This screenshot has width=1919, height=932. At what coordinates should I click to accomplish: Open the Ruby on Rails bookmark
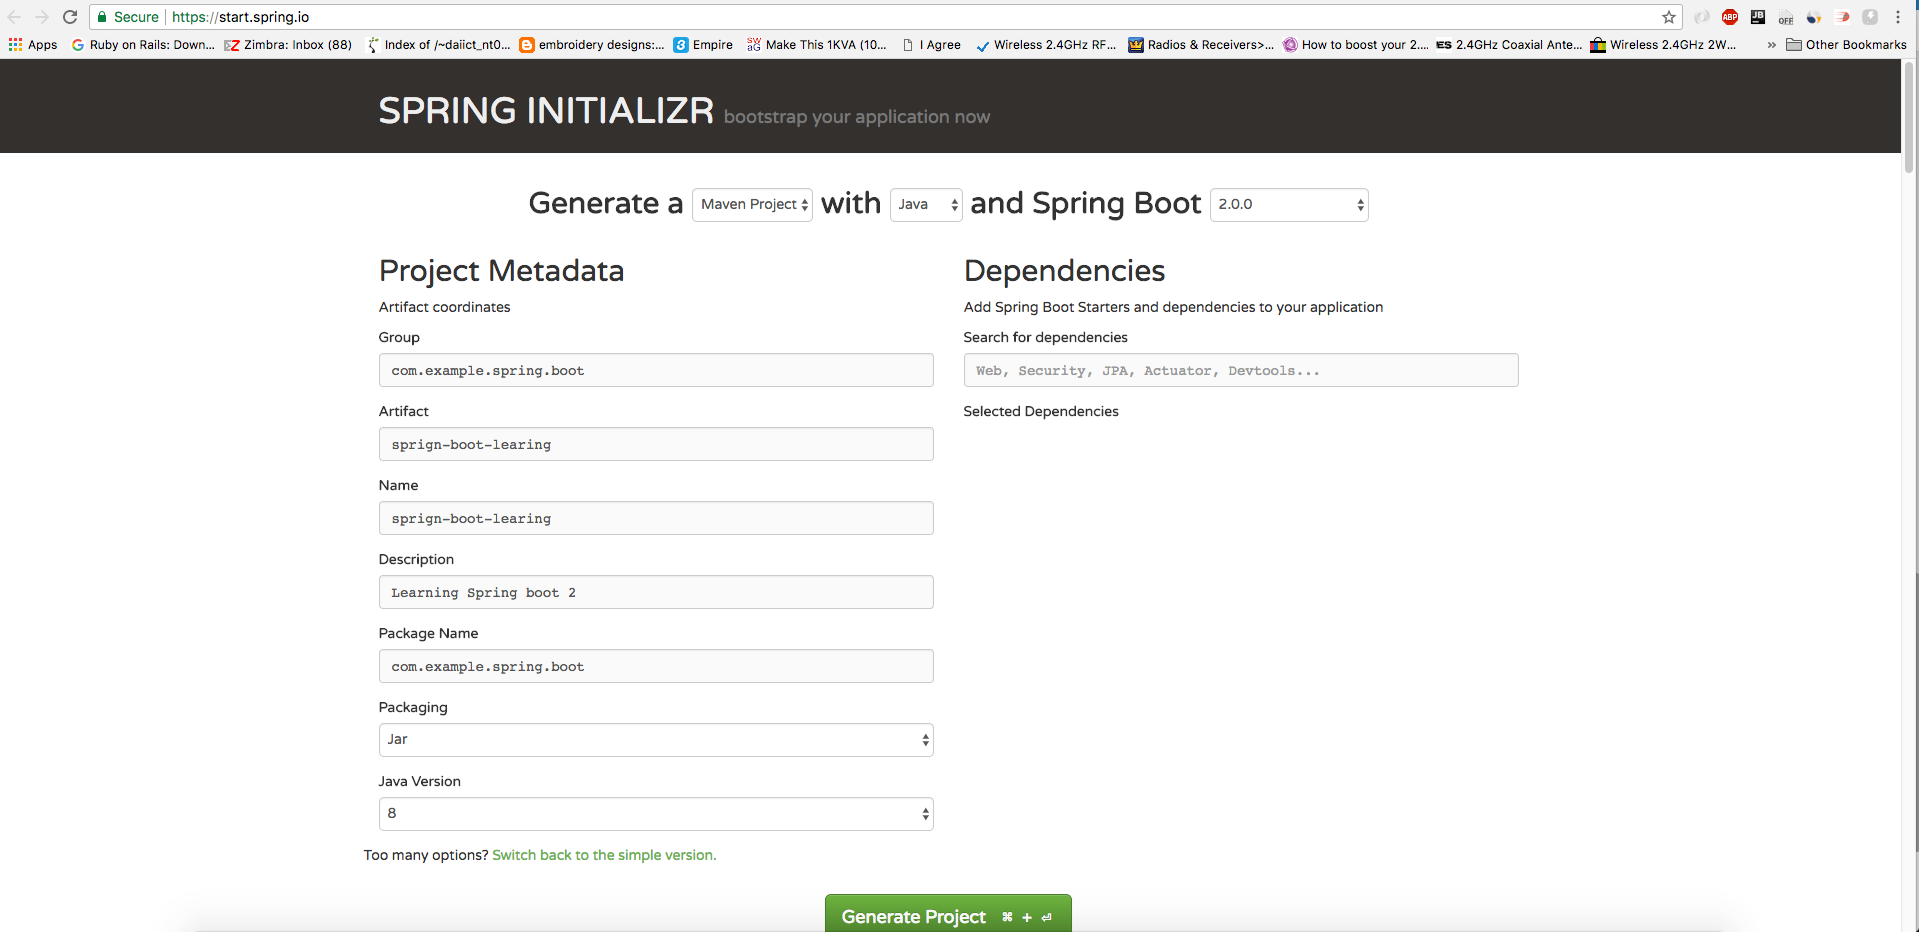[143, 45]
